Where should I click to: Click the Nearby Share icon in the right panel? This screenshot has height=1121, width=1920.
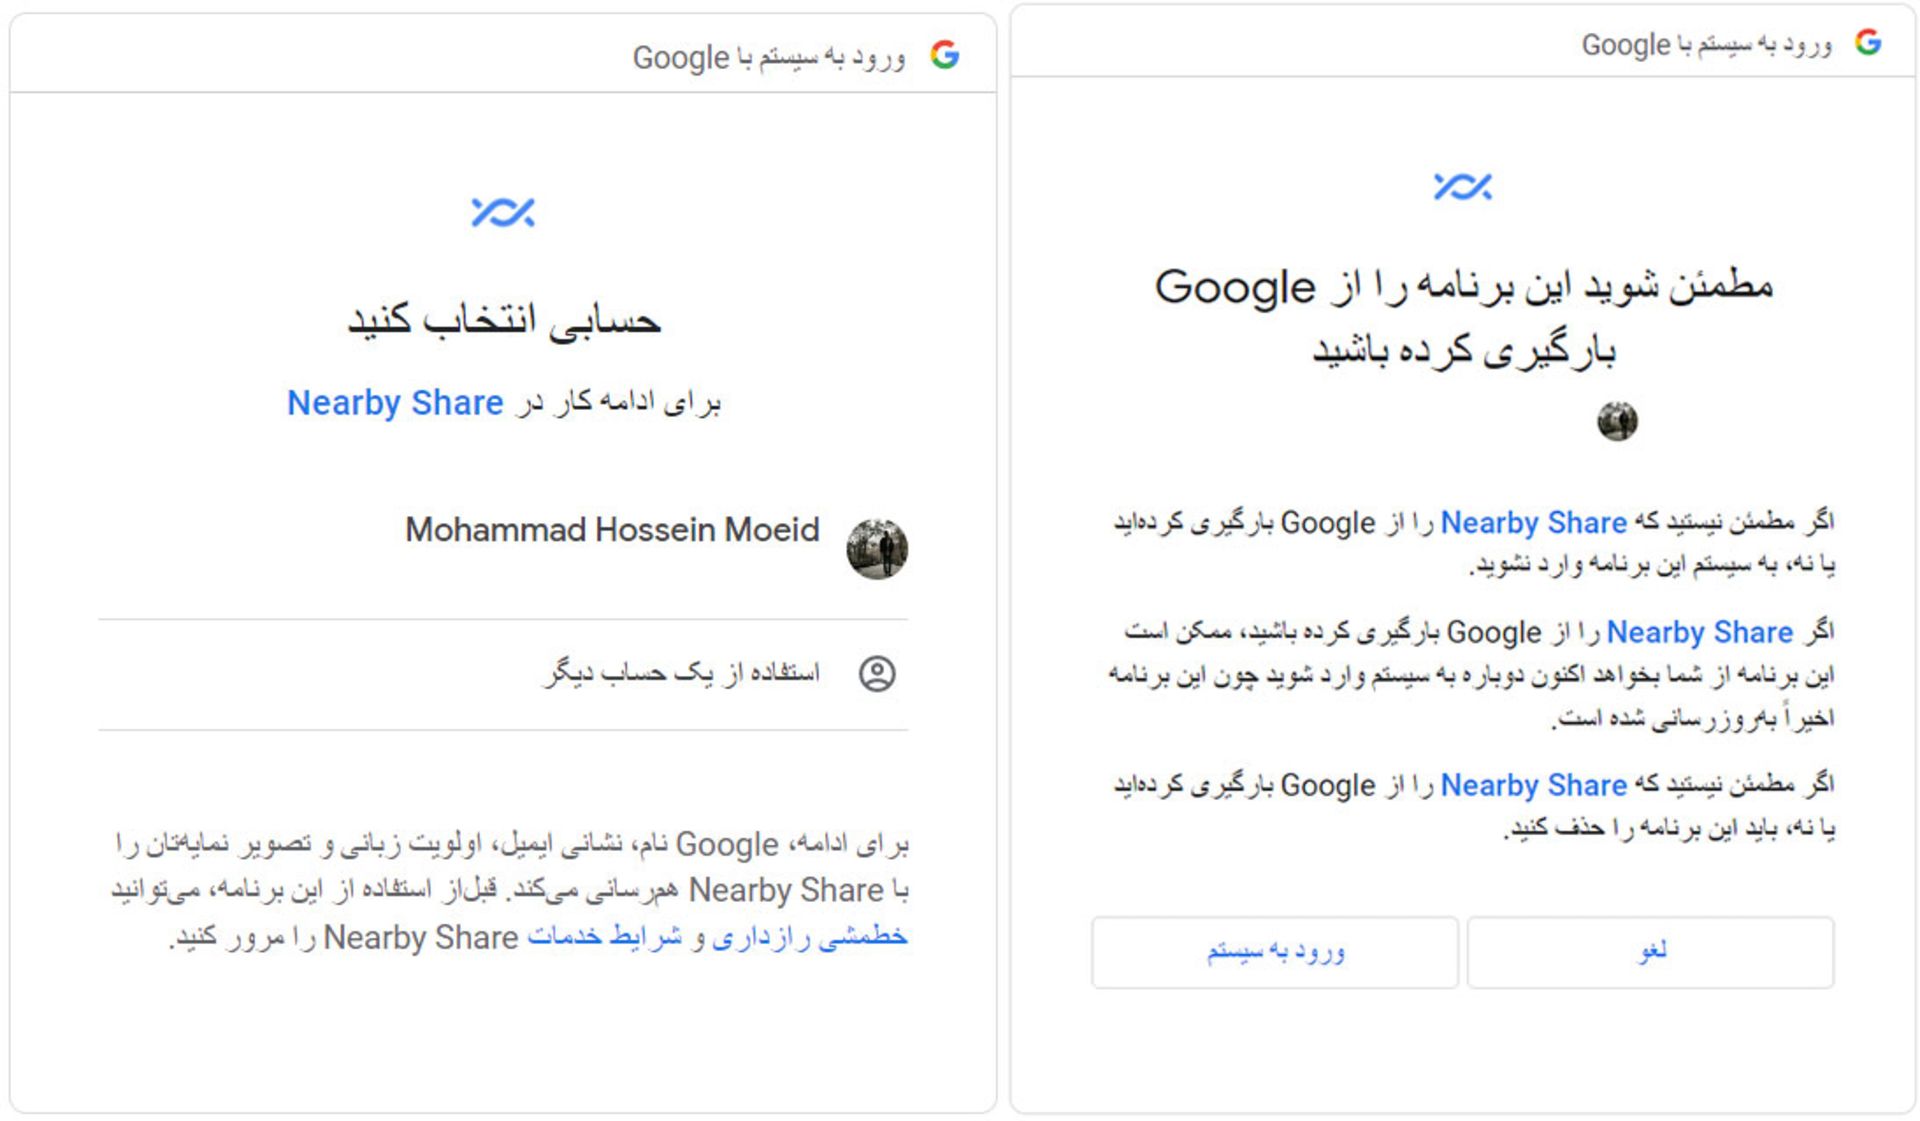point(1462,186)
